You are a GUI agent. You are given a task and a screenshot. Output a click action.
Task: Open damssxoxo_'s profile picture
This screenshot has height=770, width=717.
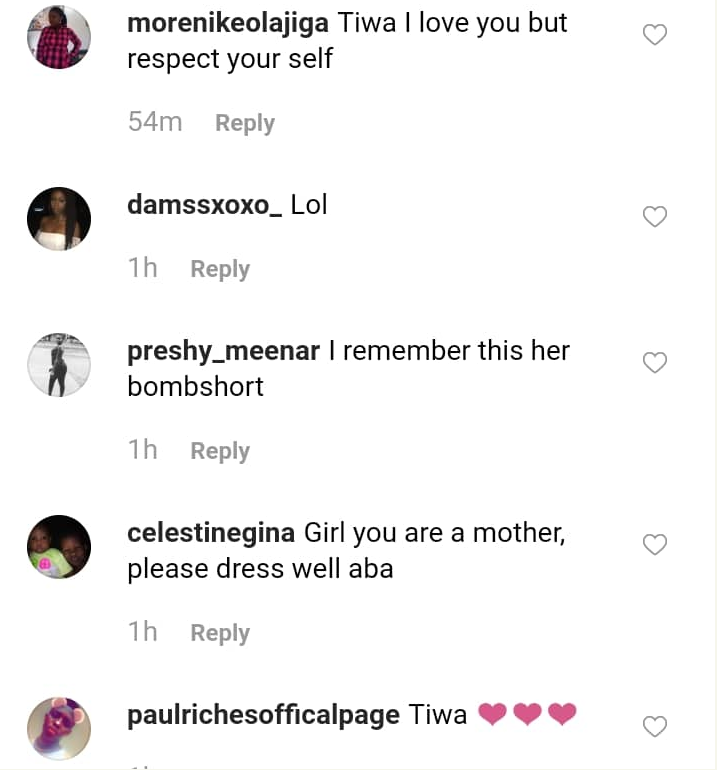[x=59, y=218]
